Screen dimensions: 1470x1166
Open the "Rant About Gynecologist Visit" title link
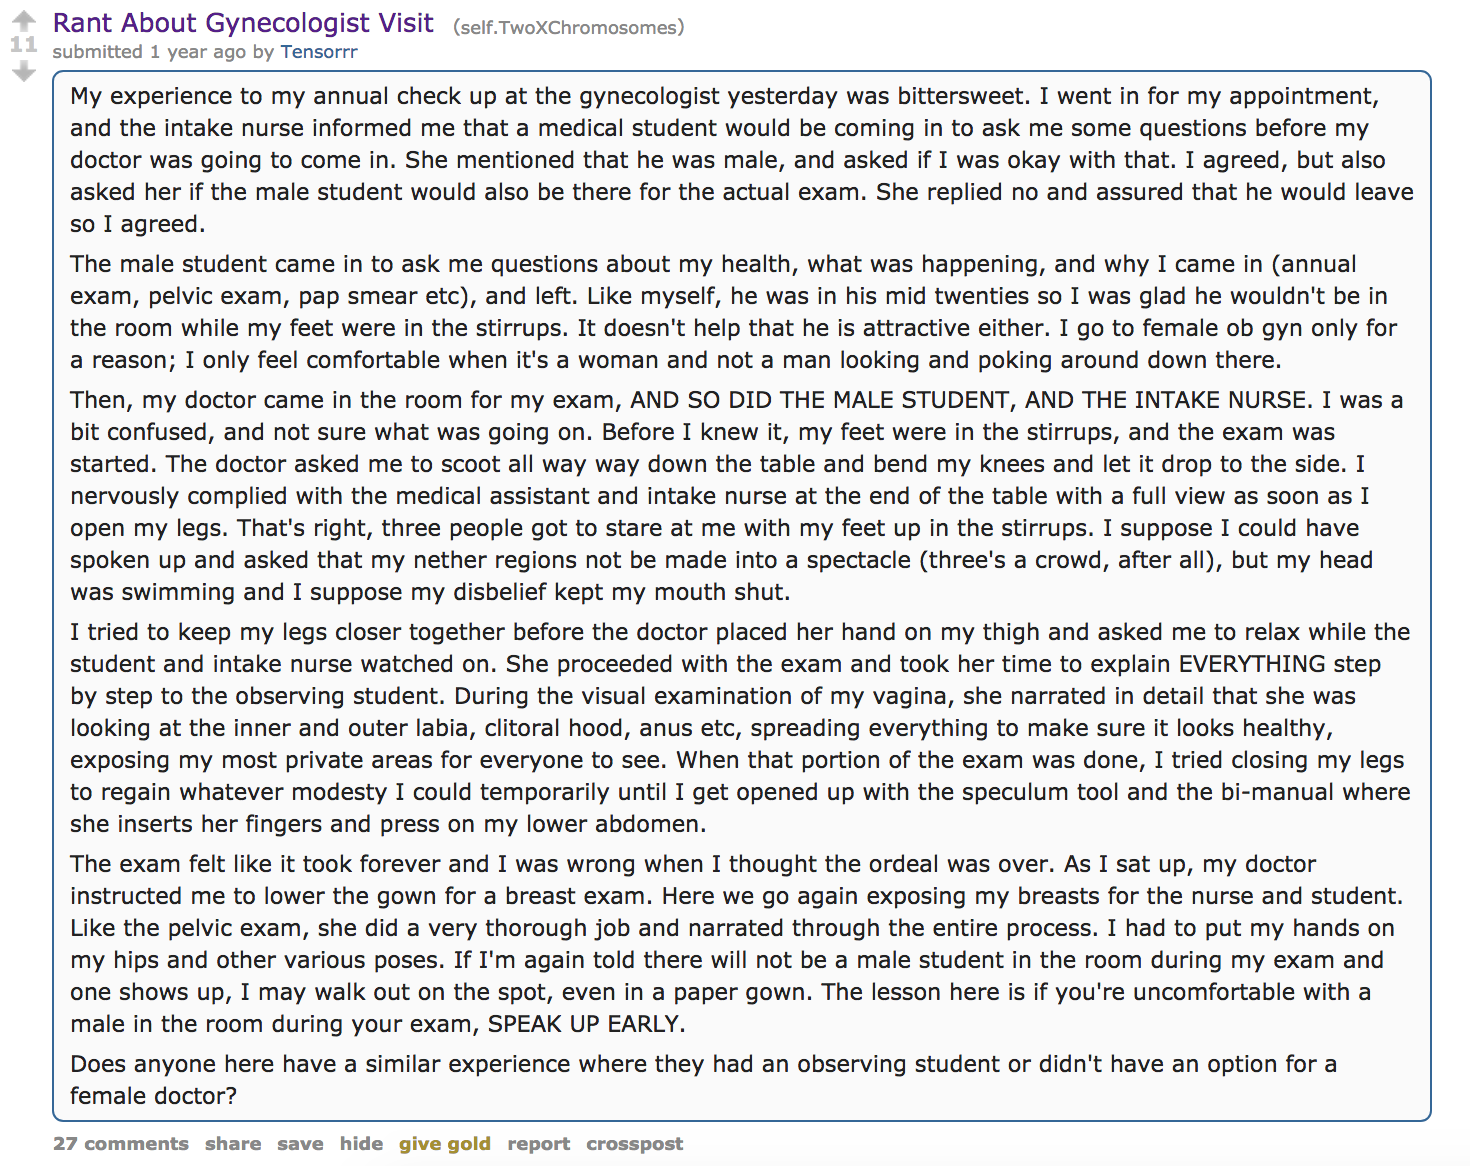click(243, 23)
